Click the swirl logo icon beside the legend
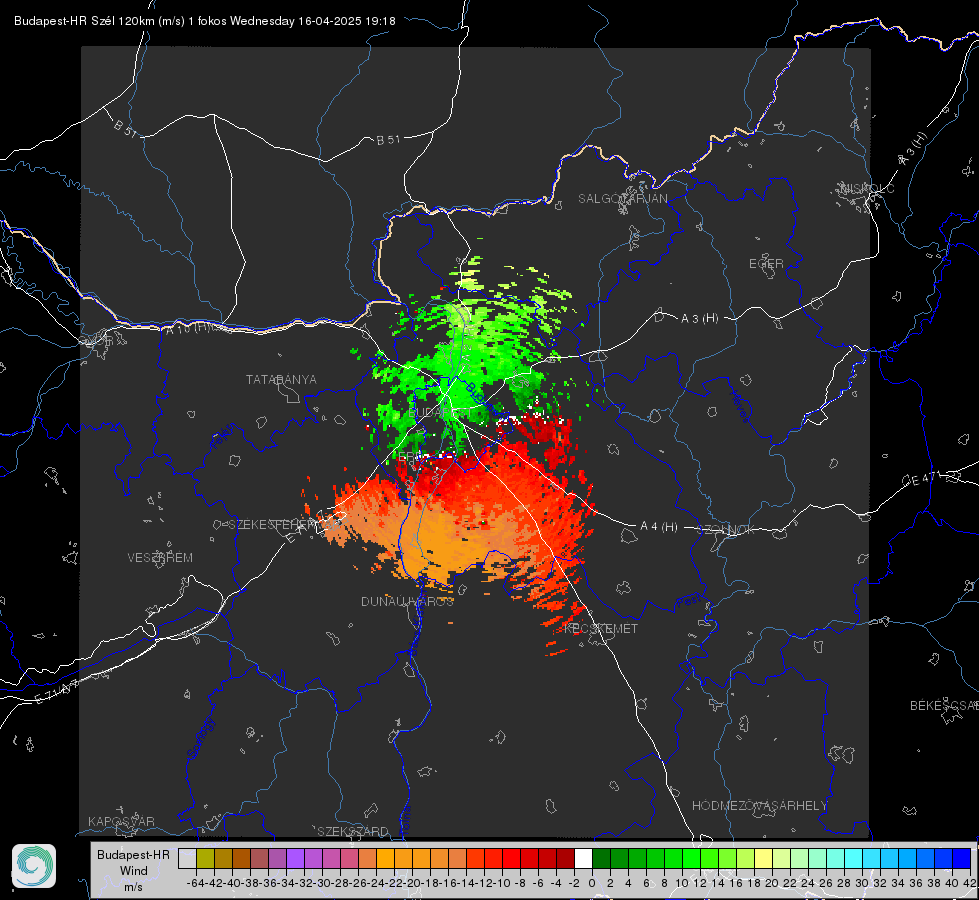The width and height of the screenshot is (979, 900). 34,866
